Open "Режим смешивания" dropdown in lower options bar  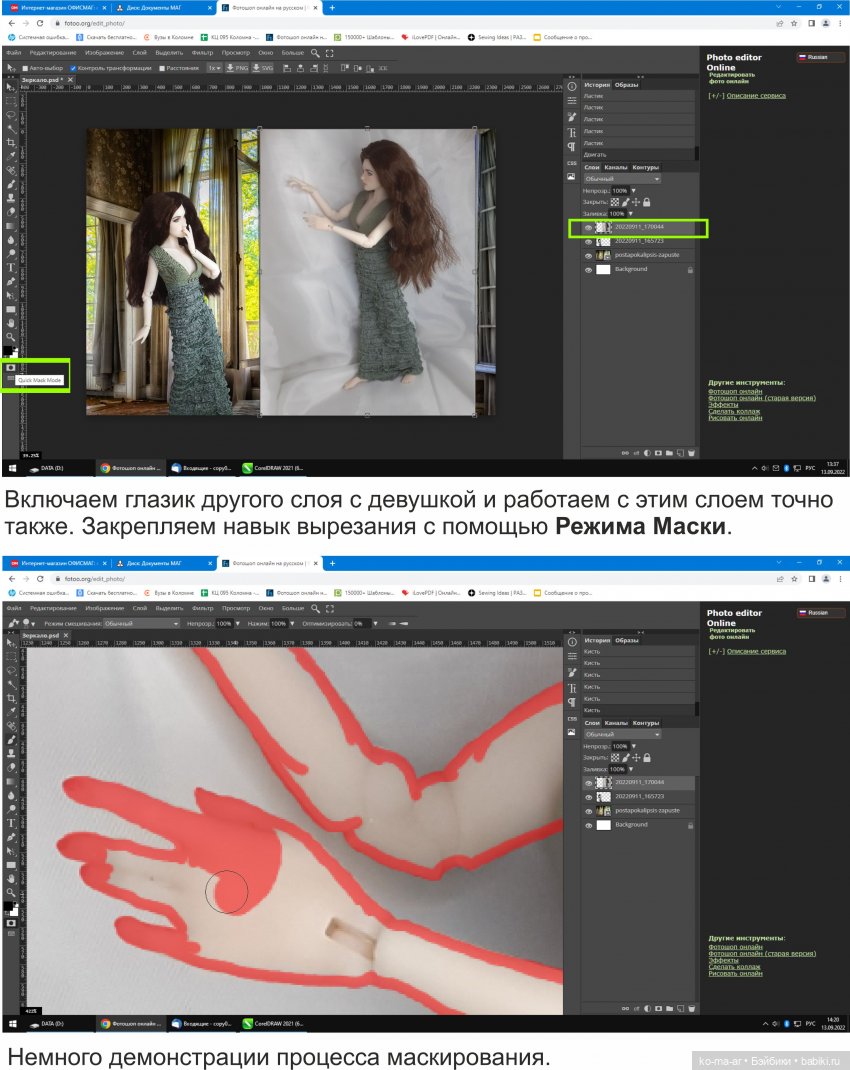[140, 623]
